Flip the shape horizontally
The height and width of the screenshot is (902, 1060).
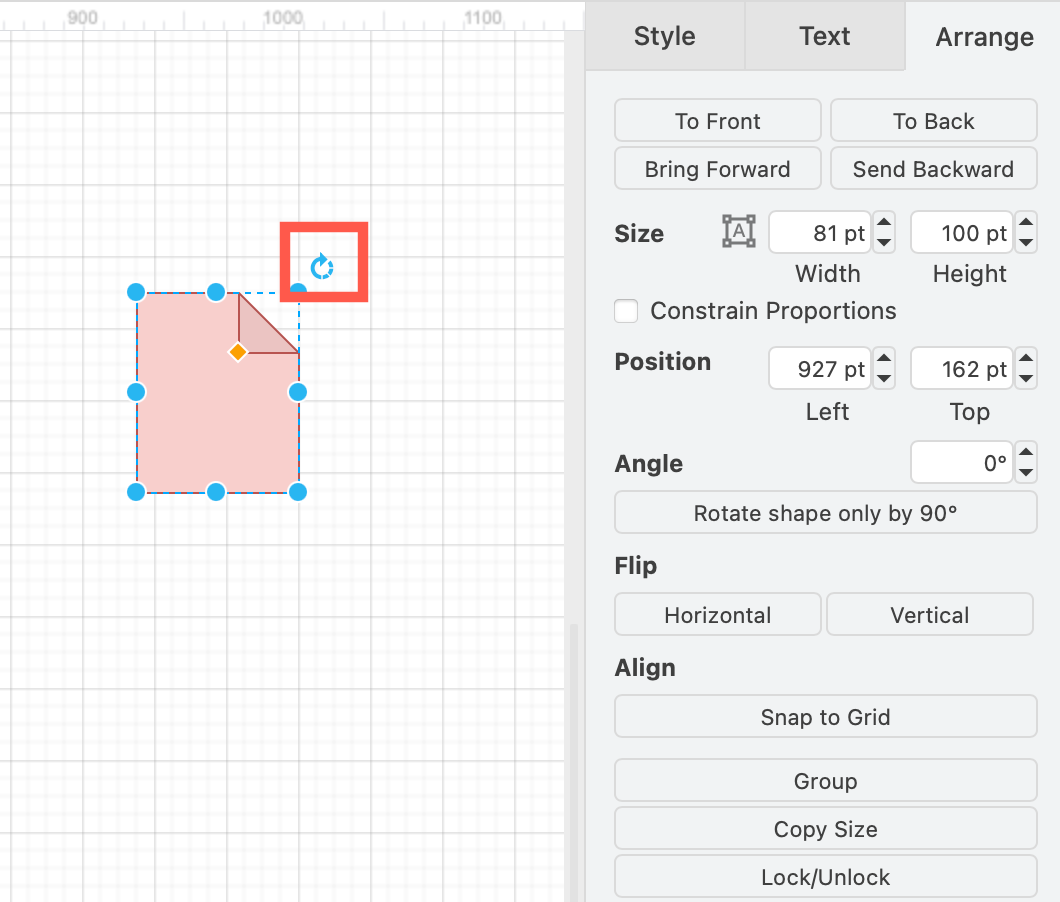click(x=717, y=614)
